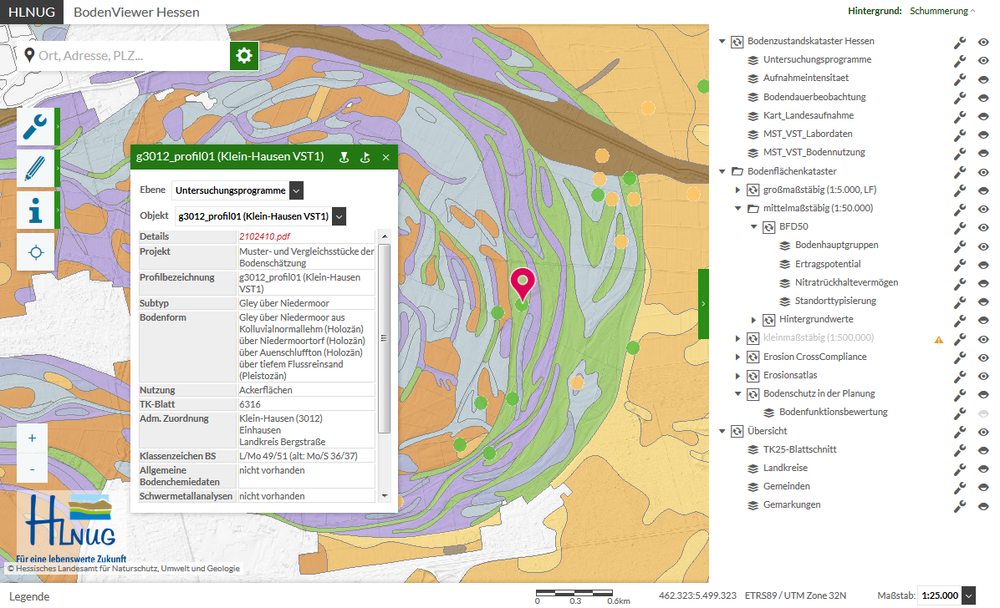
Task: Open wrench settings for Landkreise layer
Action: pyautogui.click(x=960, y=468)
